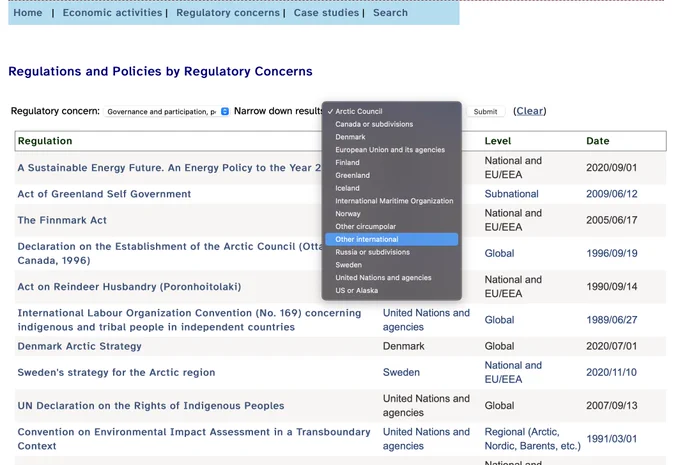Viewport: 680px width, 465px height.
Task: Click date 2005/06/17
Action: 611,220
